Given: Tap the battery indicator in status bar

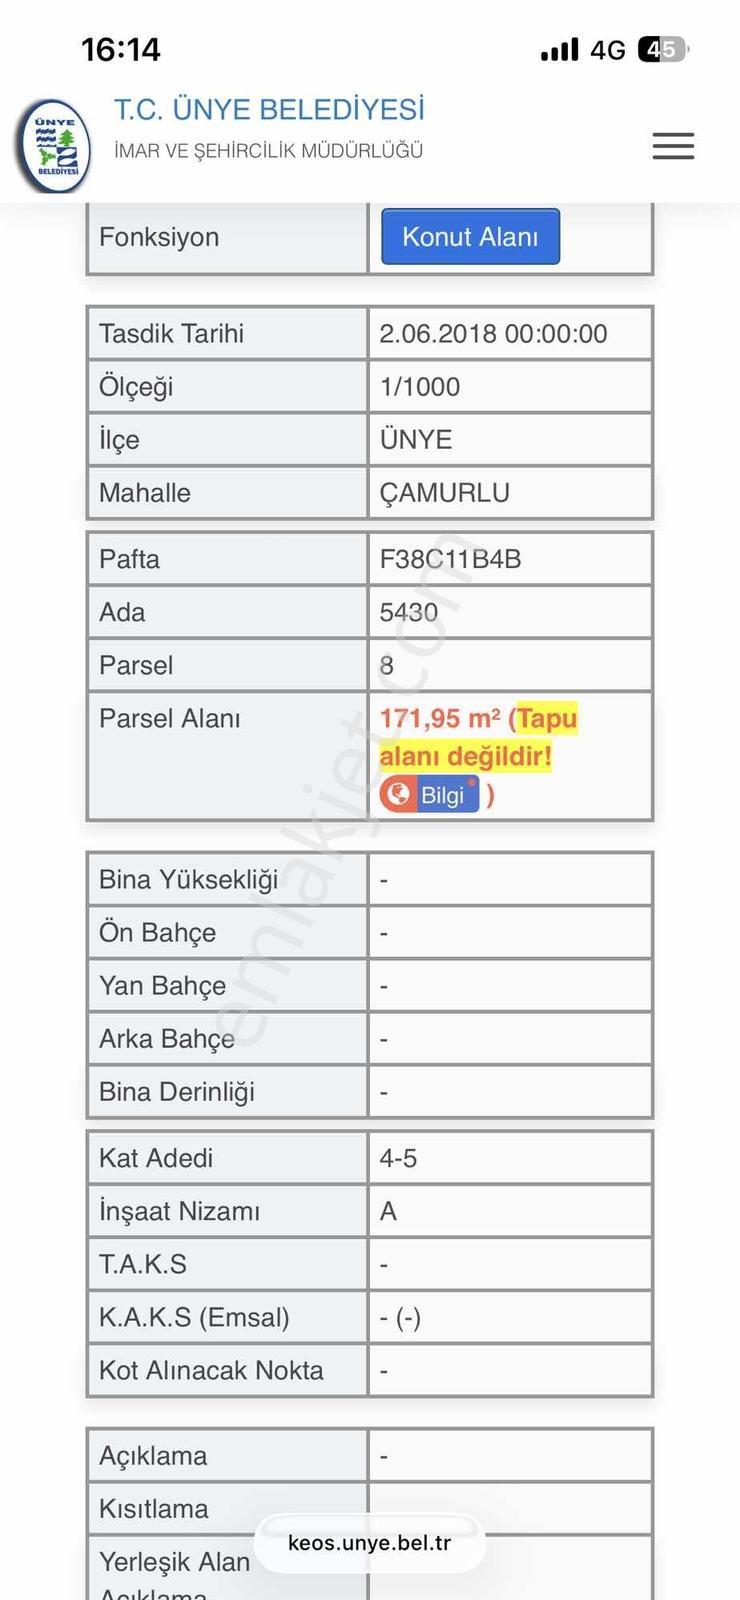Looking at the screenshot, I should 664,49.
